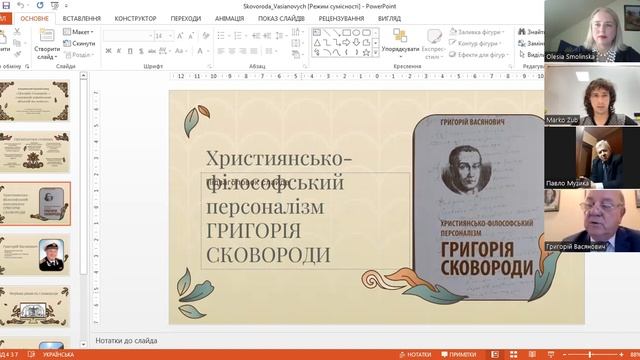Screen dimensions: 640x360
Task: Open the ВСТАВЛЕННЯ tab
Action: coord(82,18)
